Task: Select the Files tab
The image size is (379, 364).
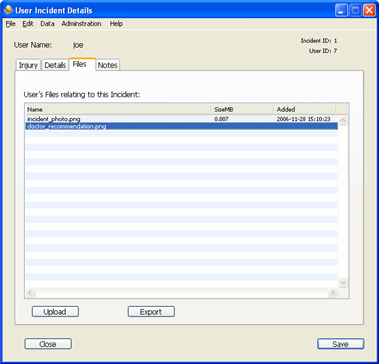Action: click(82, 64)
